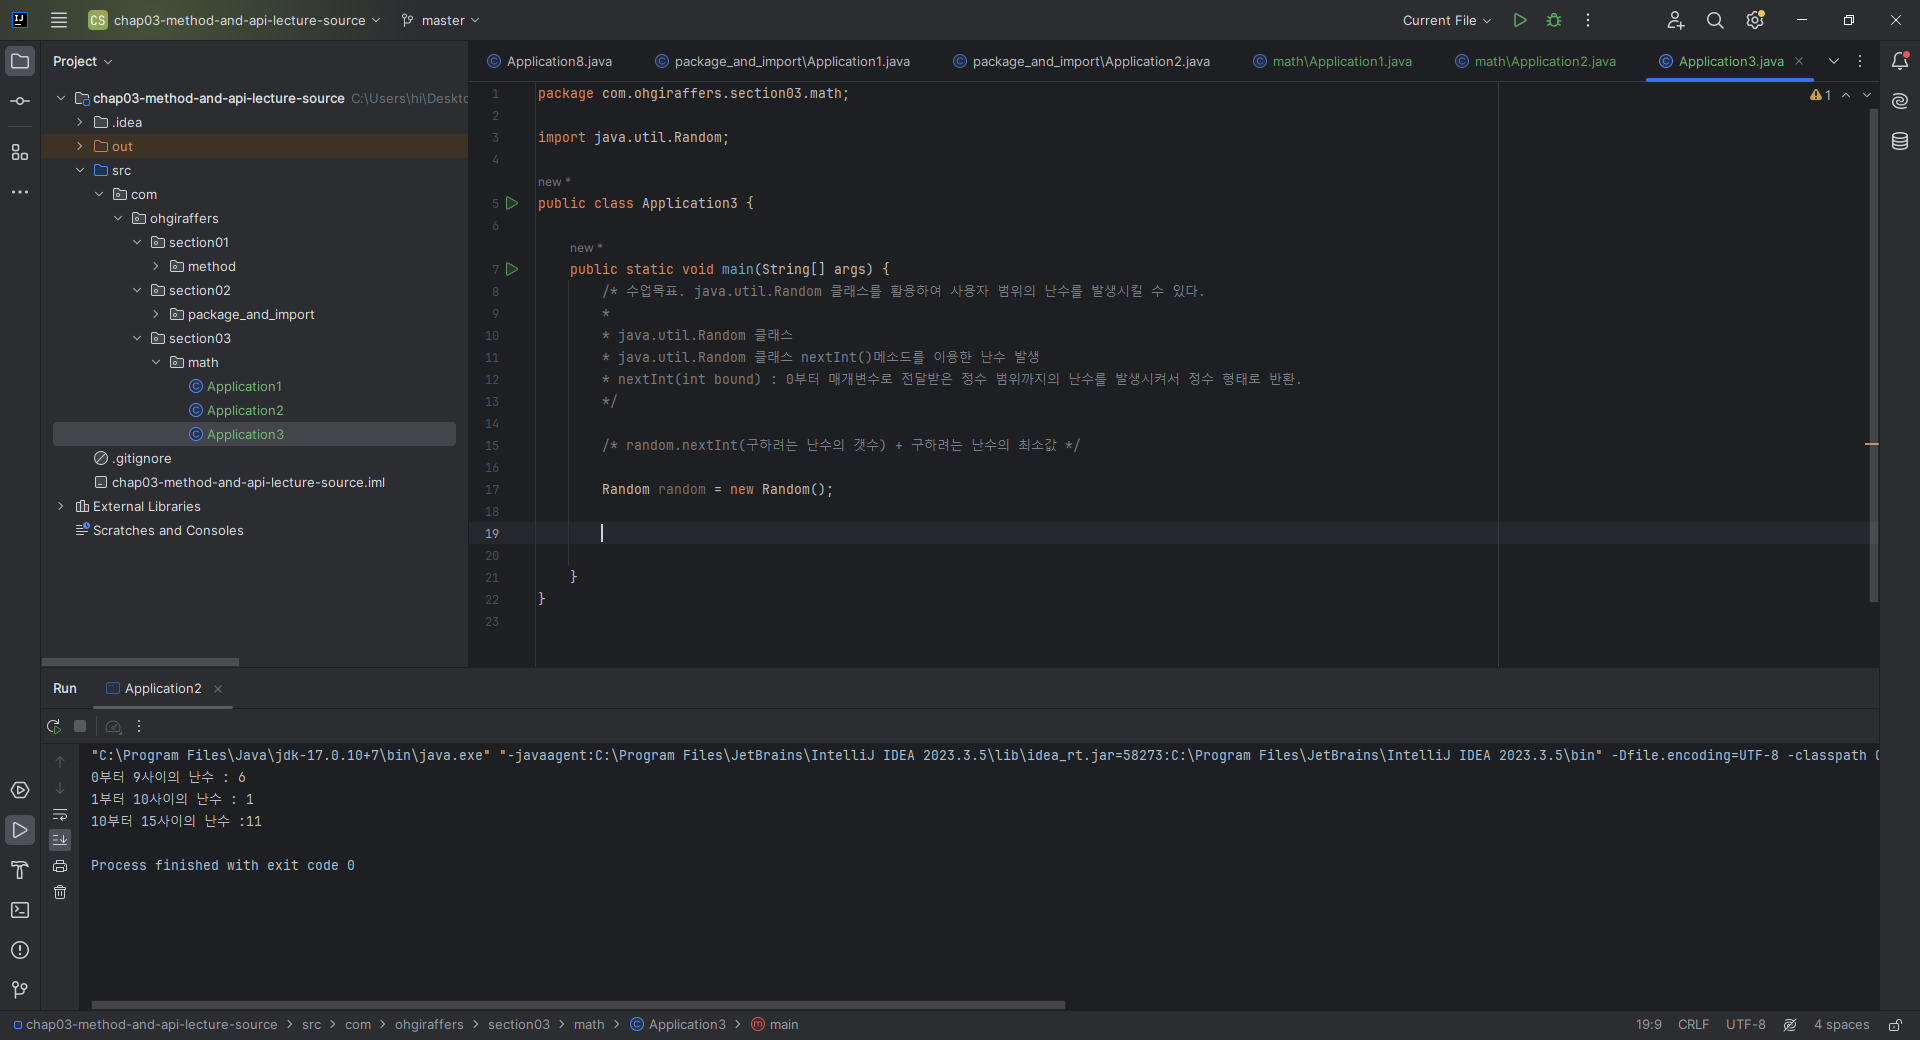The image size is (1920, 1040).
Task: Open the Code With Me icon
Action: pos(1676,20)
